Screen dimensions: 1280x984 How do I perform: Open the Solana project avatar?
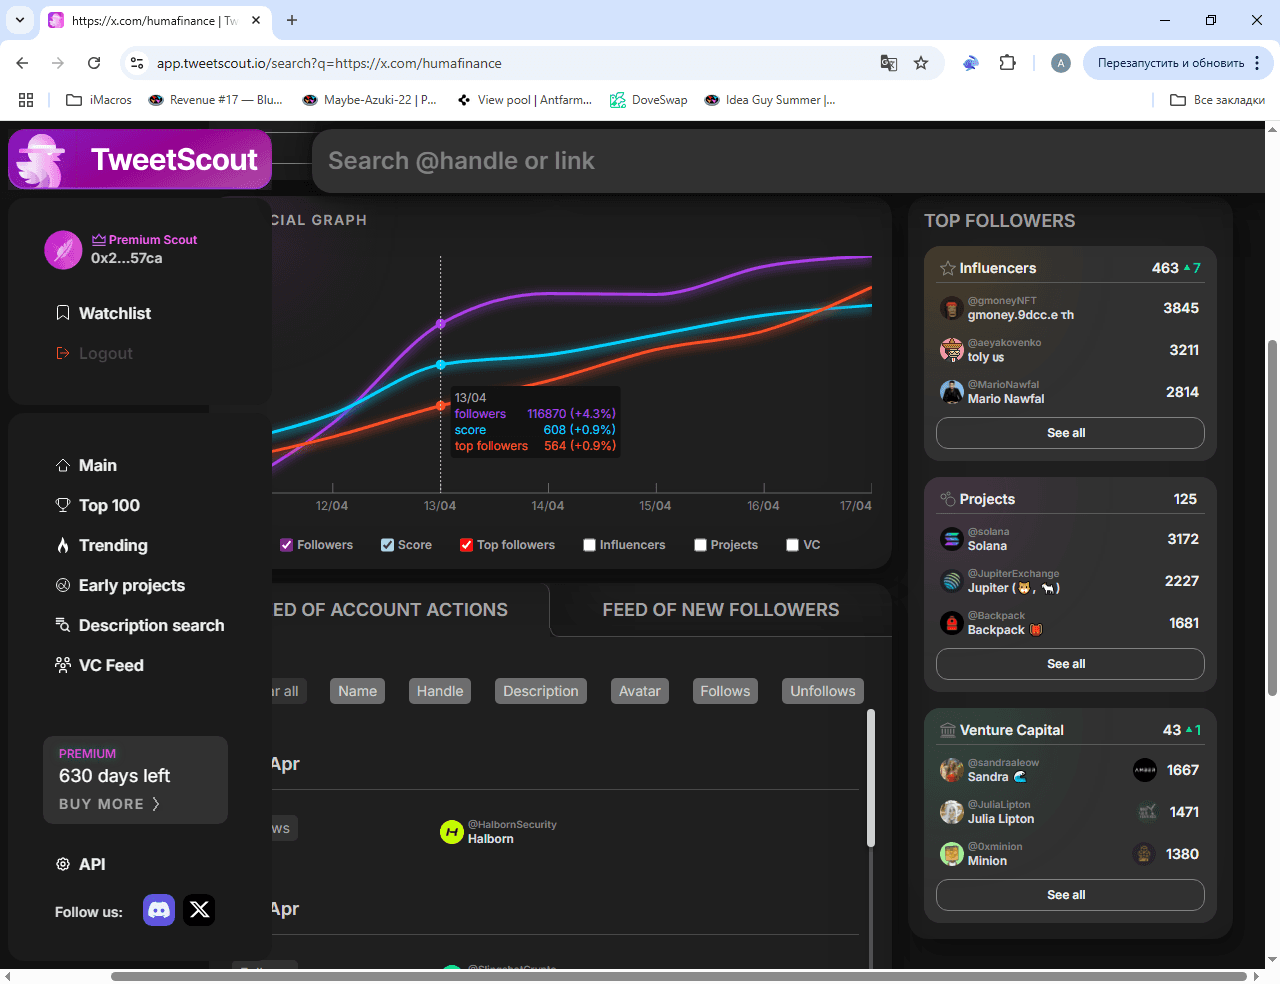[951, 539]
